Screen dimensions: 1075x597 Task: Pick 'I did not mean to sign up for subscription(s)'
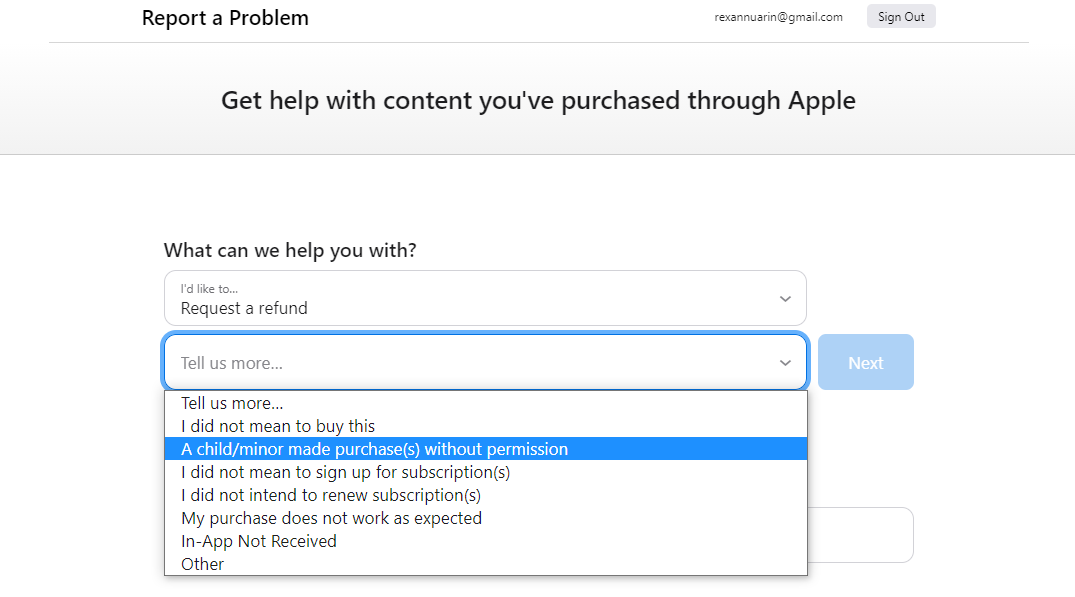point(345,472)
